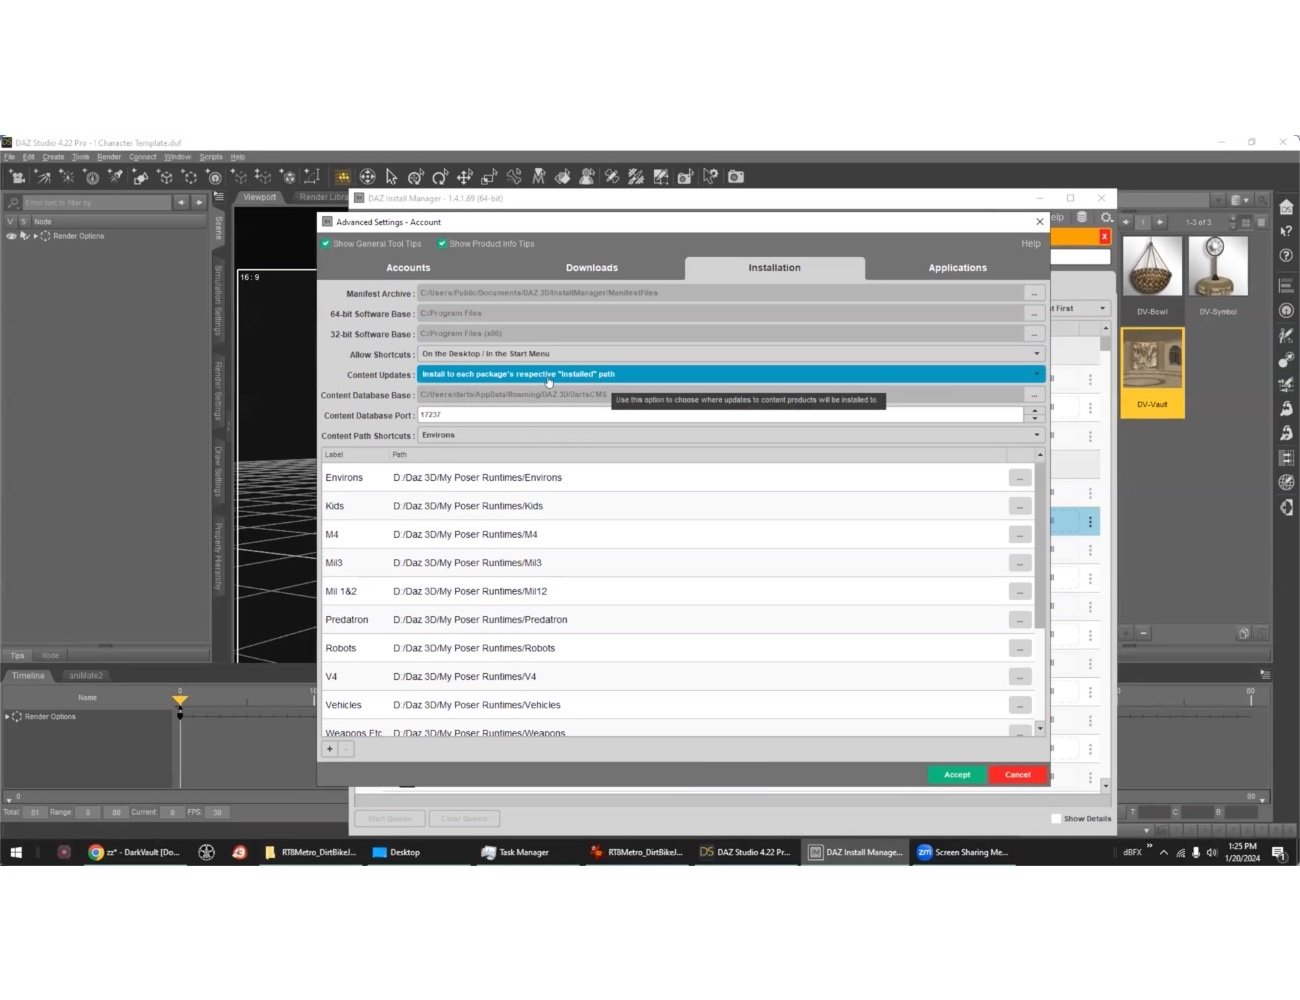Open the Allow Shortcuts dropdown
Viewport: 1300px width, 1000px height.
(1037, 353)
